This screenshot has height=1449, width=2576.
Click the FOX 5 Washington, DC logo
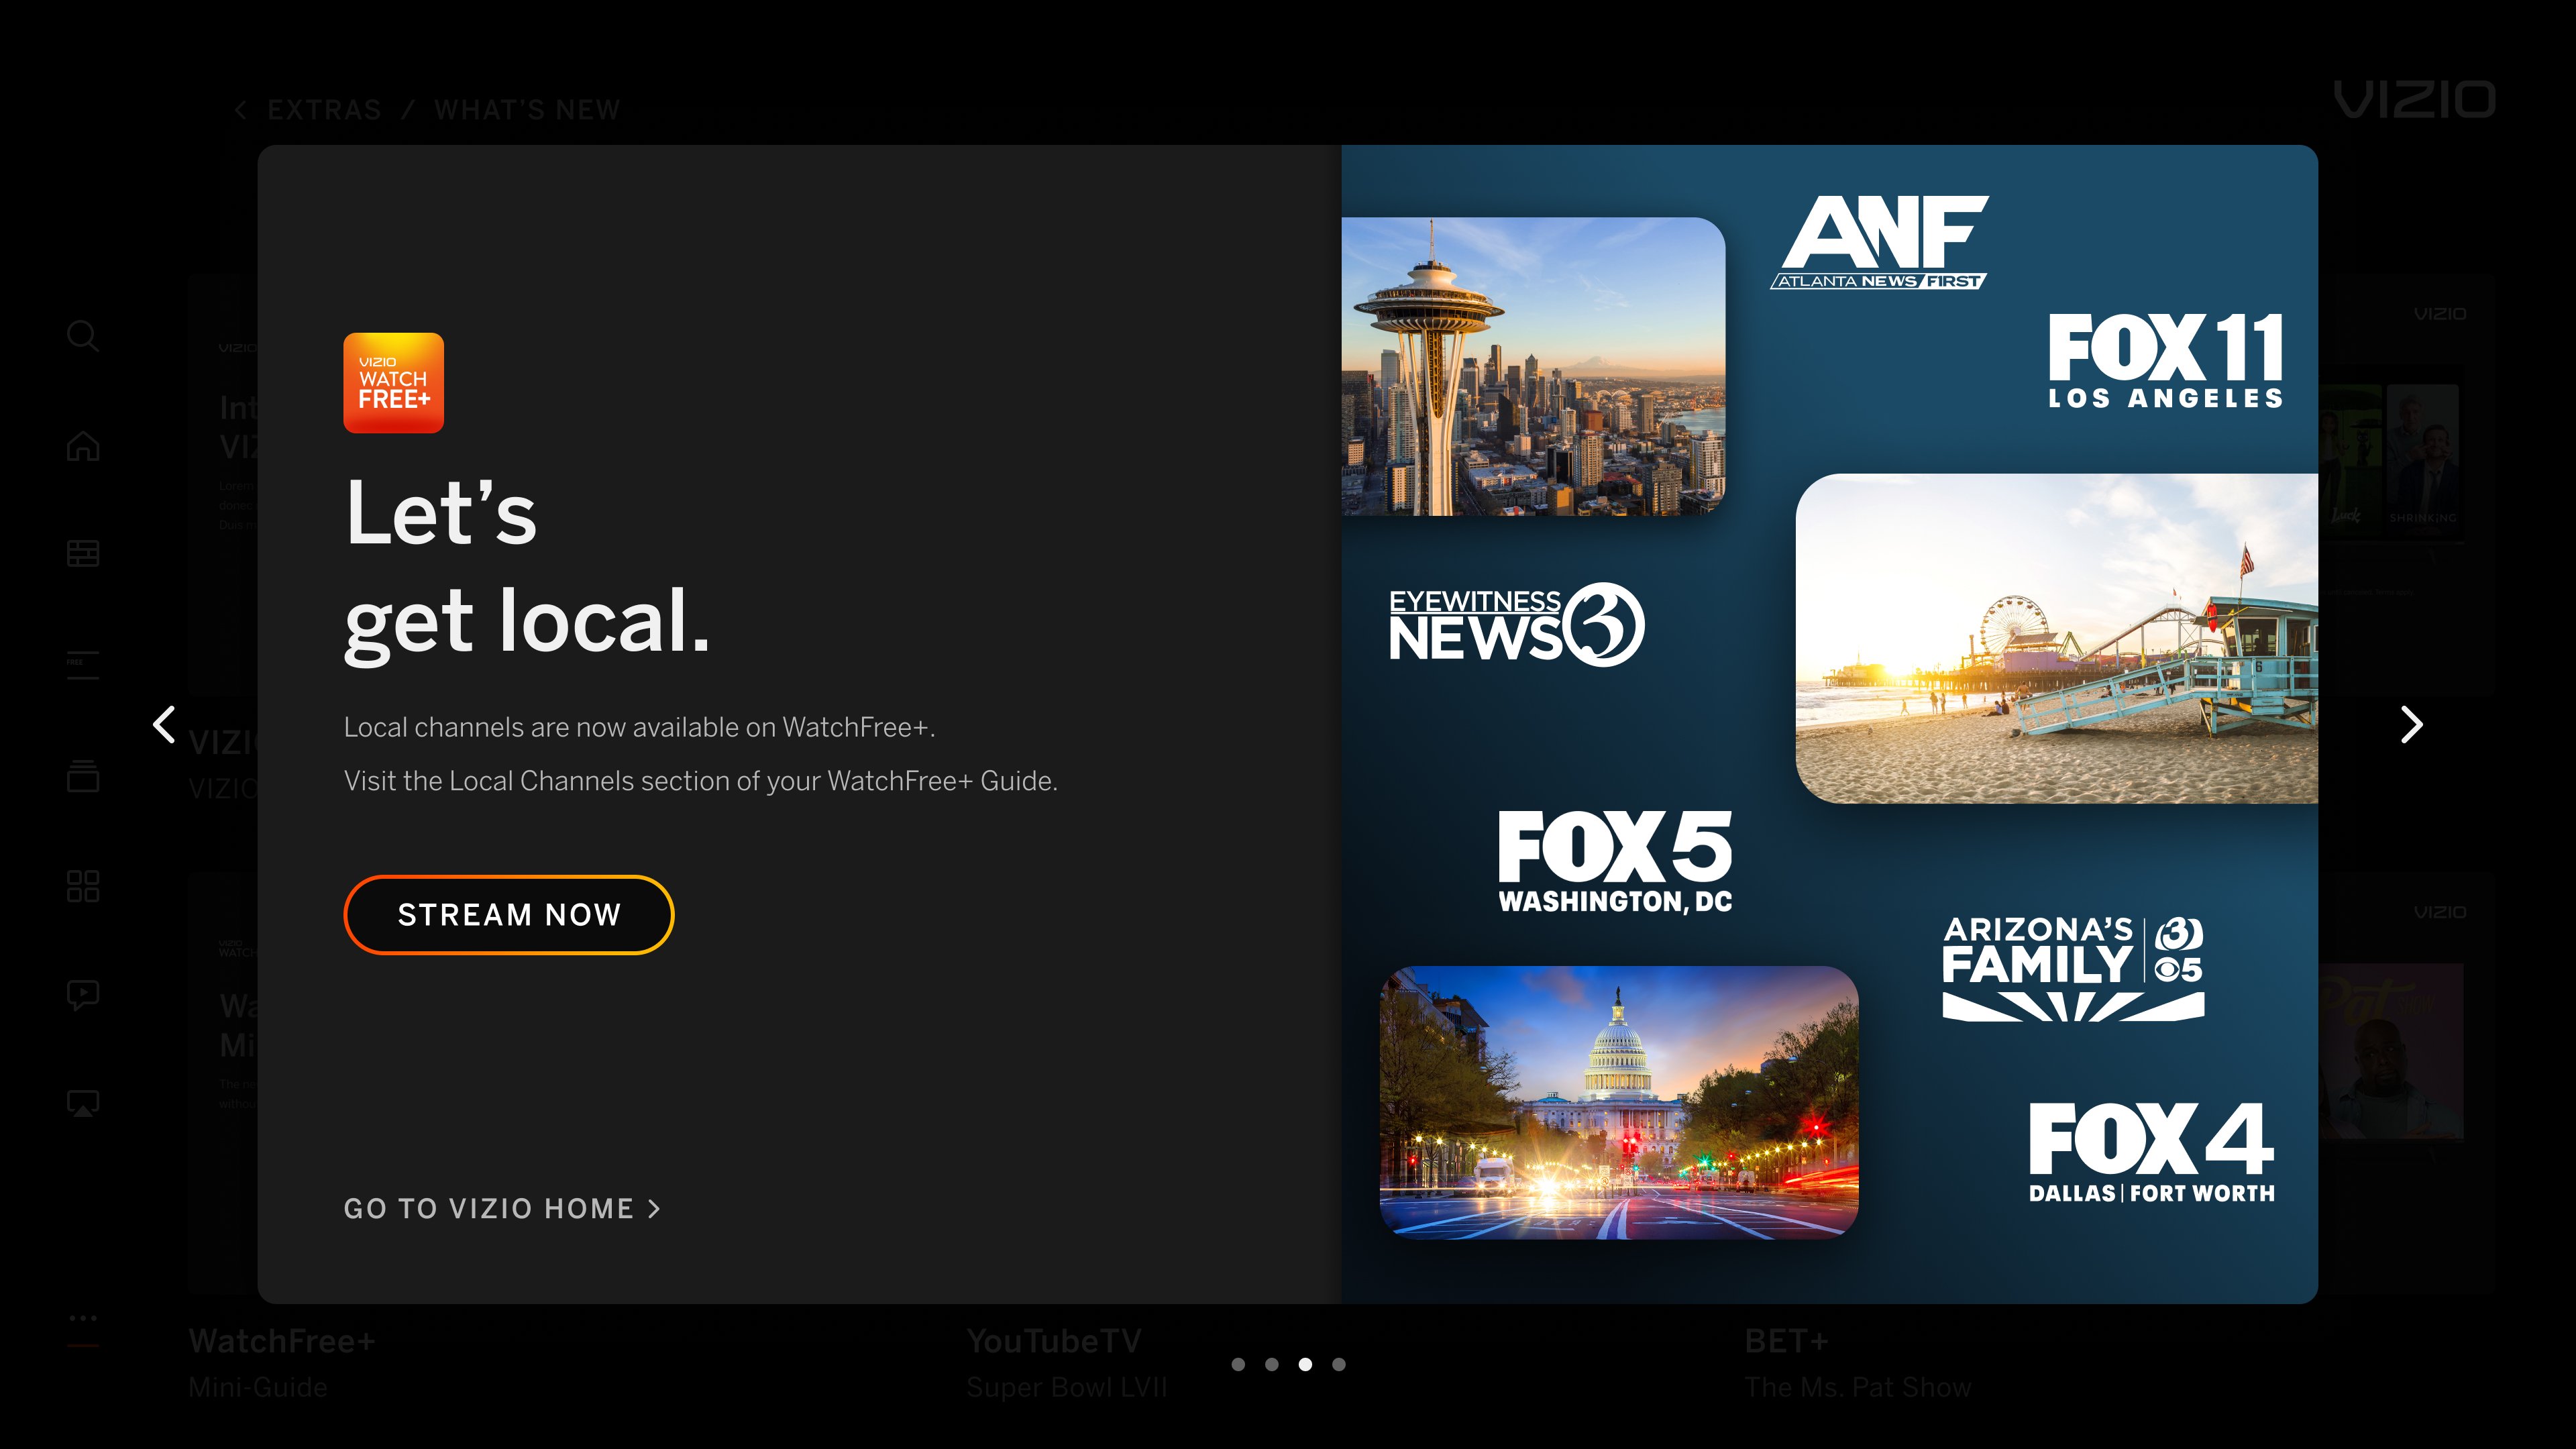click(1615, 862)
